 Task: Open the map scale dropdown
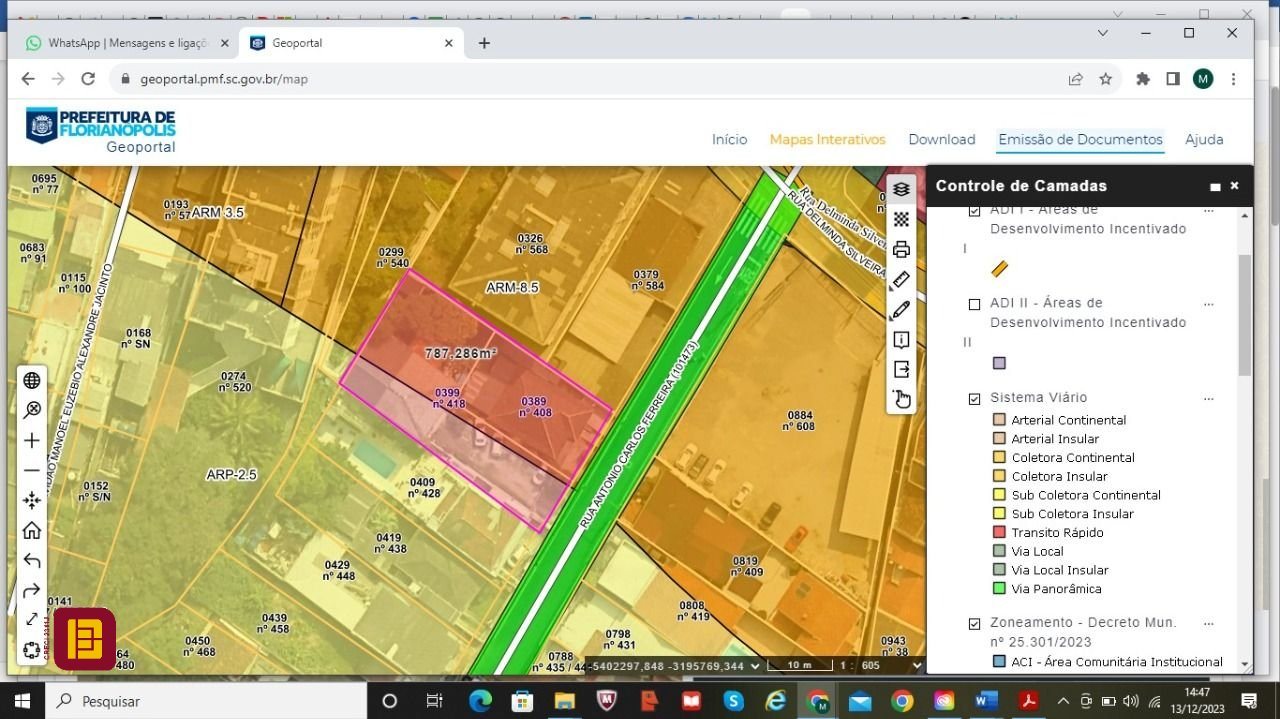[916, 666]
